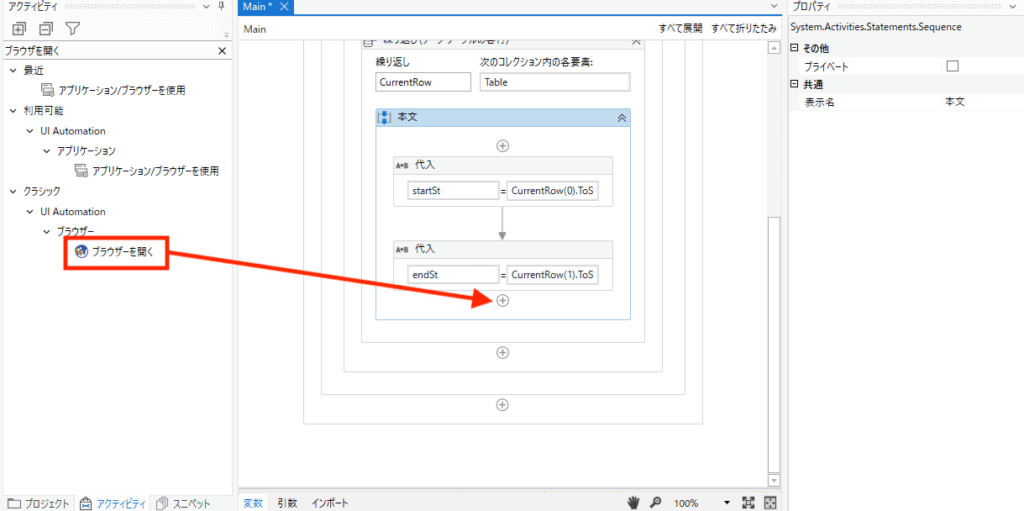
Task: Select the ブラウザーを開く activity
Action: (x=123, y=252)
